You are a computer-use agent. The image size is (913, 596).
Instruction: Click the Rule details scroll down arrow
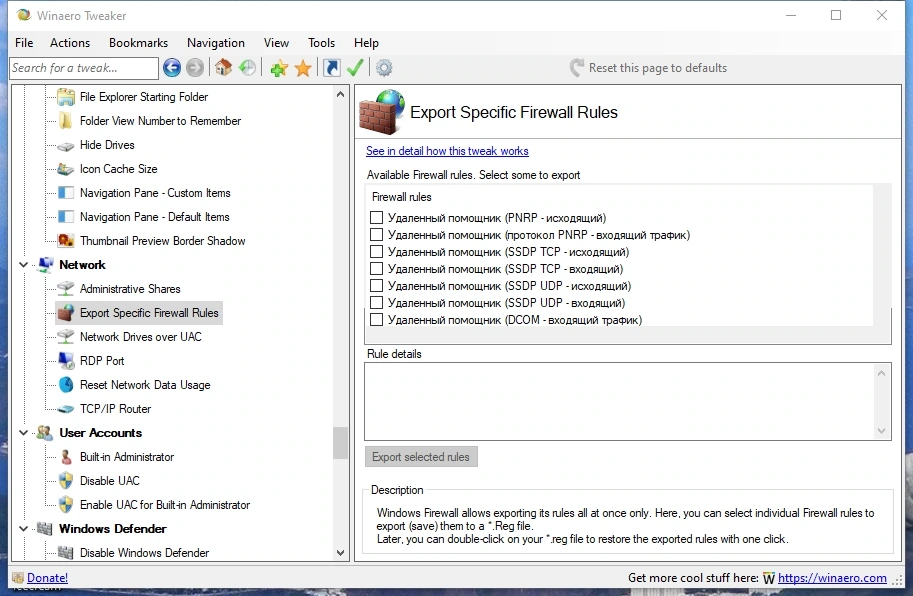click(x=881, y=431)
